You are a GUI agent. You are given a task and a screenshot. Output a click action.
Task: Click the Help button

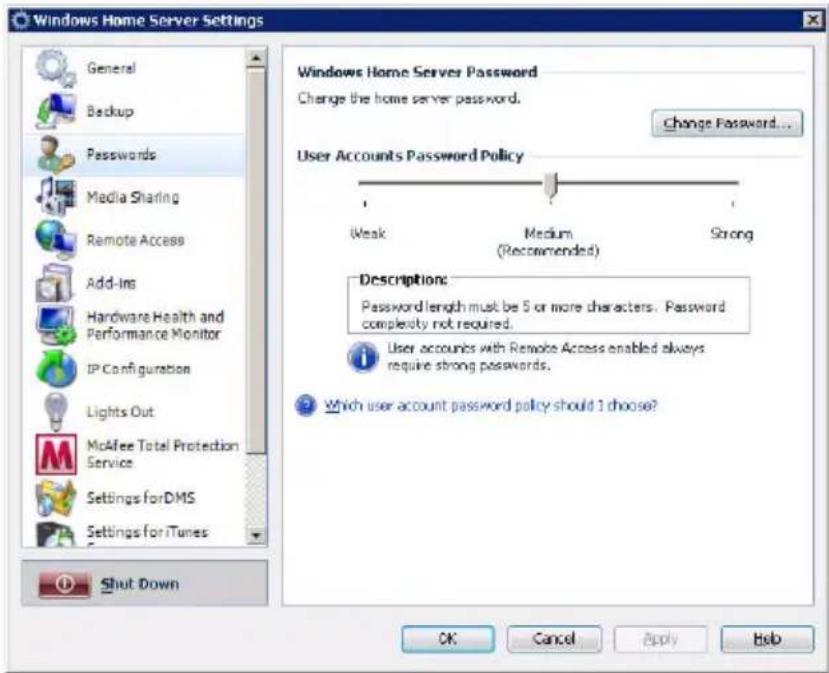(767, 639)
